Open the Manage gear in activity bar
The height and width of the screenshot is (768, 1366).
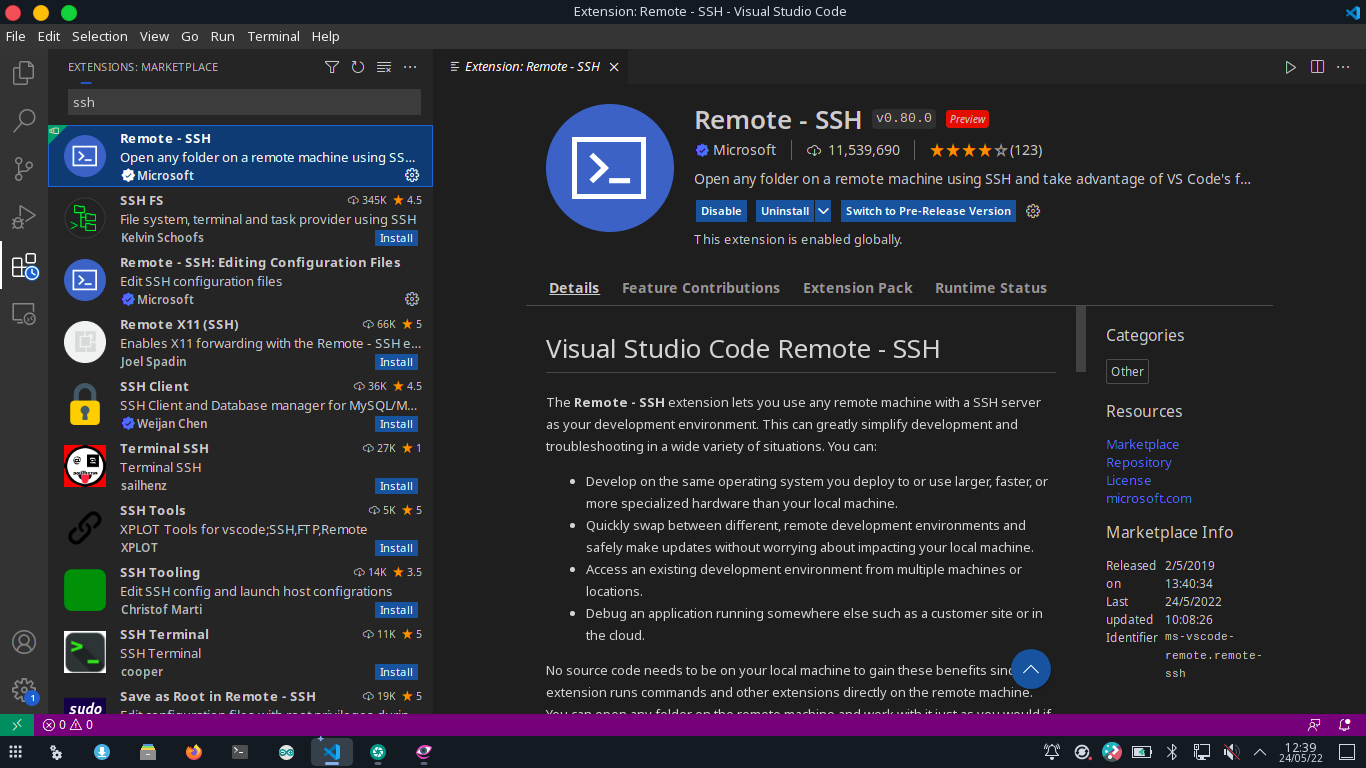point(24,690)
